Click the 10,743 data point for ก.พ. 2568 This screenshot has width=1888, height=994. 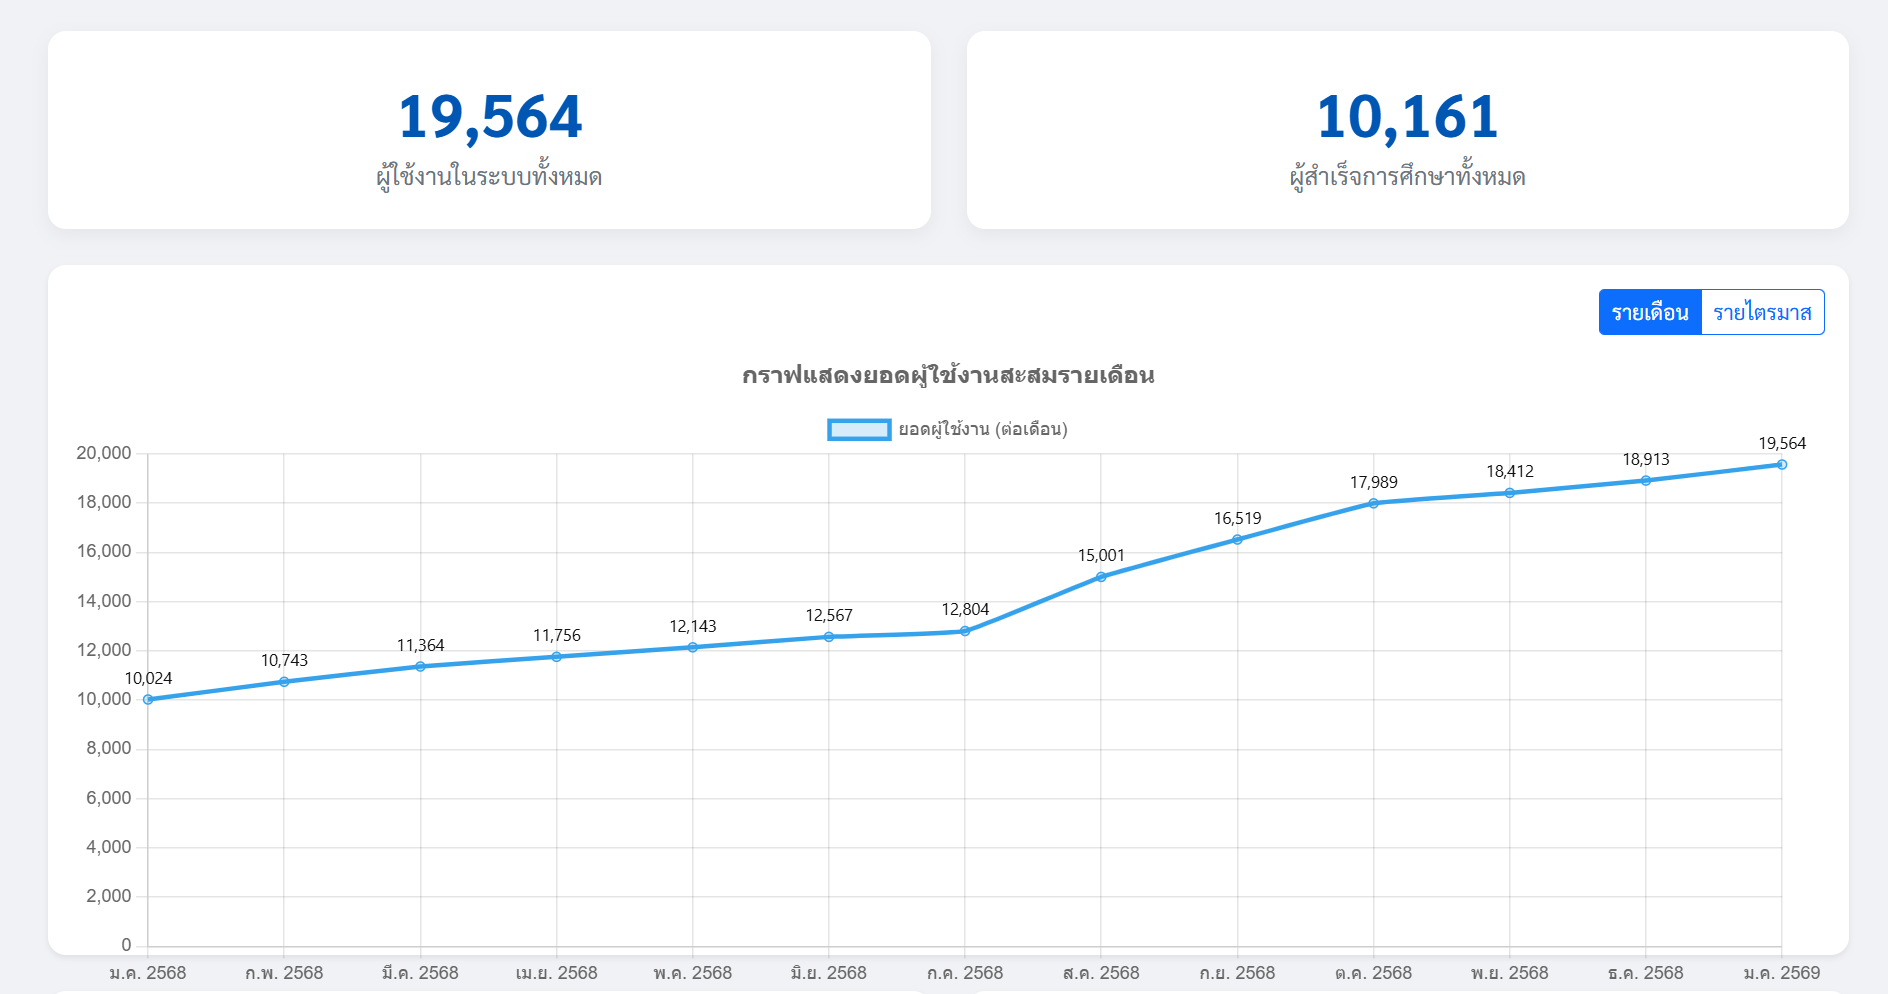[x=284, y=681]
